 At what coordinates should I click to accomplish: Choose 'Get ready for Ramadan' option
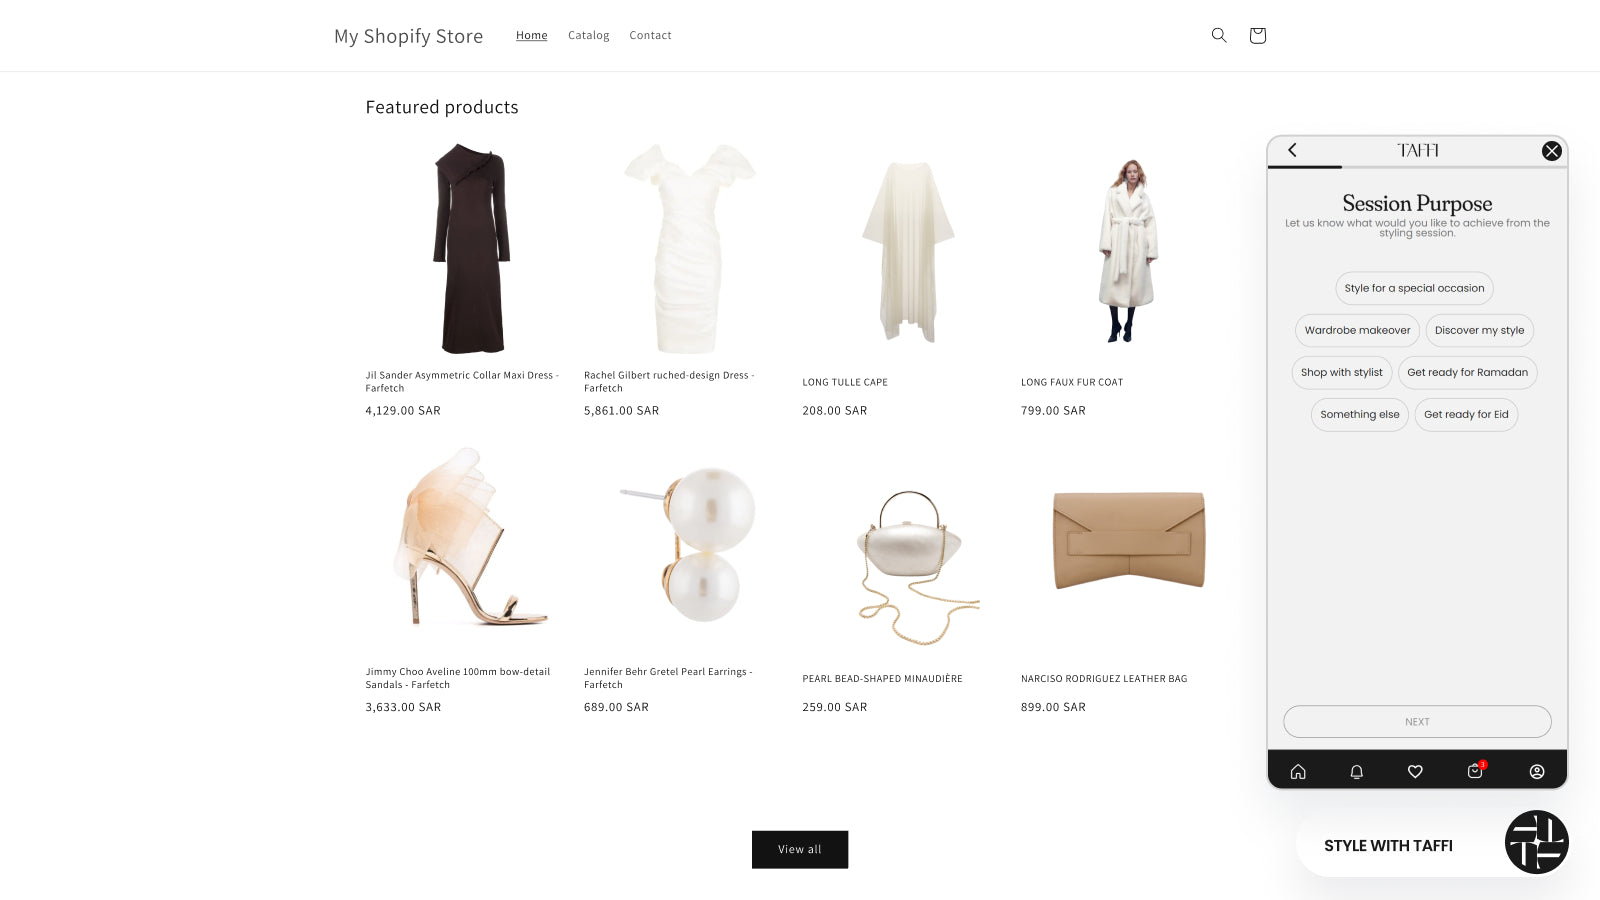pyautogui.click(x=1467, y=372)
